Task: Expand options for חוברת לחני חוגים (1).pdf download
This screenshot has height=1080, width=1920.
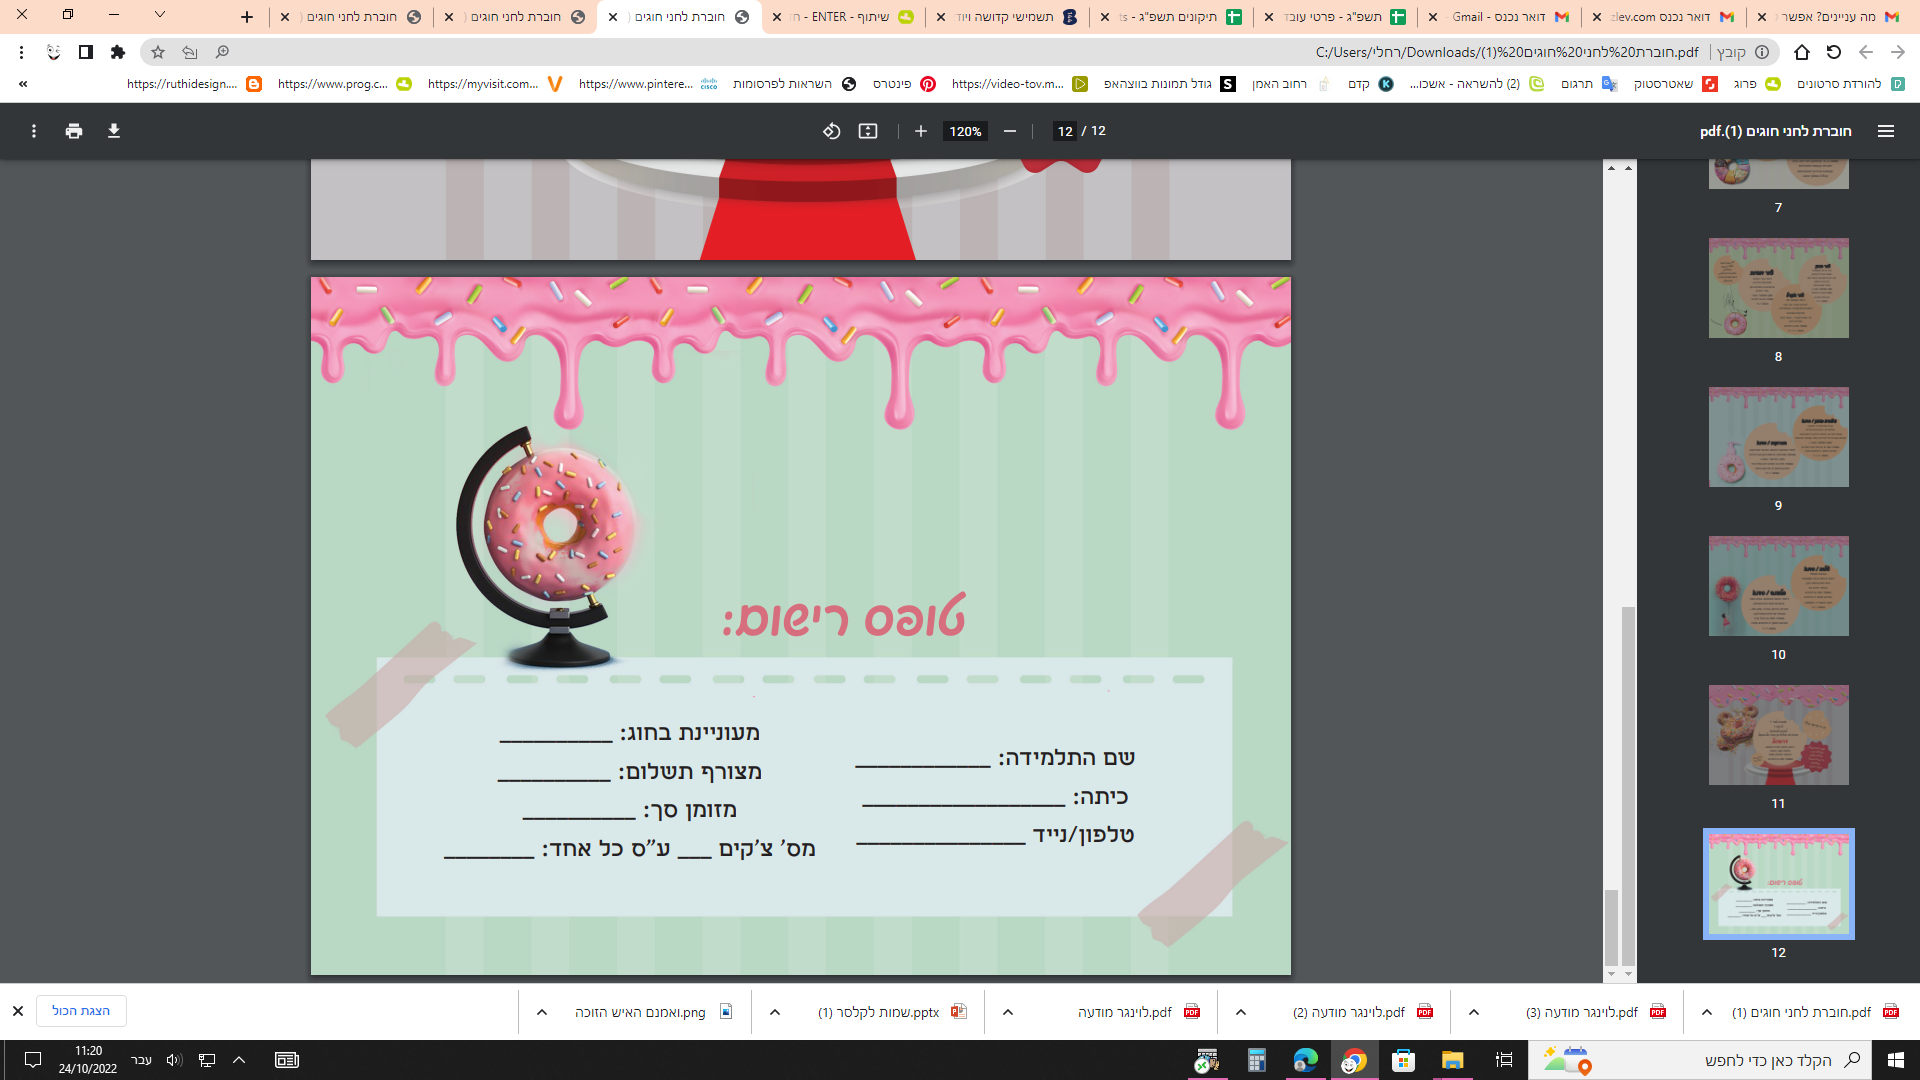Action: tap(1707, 1012)
